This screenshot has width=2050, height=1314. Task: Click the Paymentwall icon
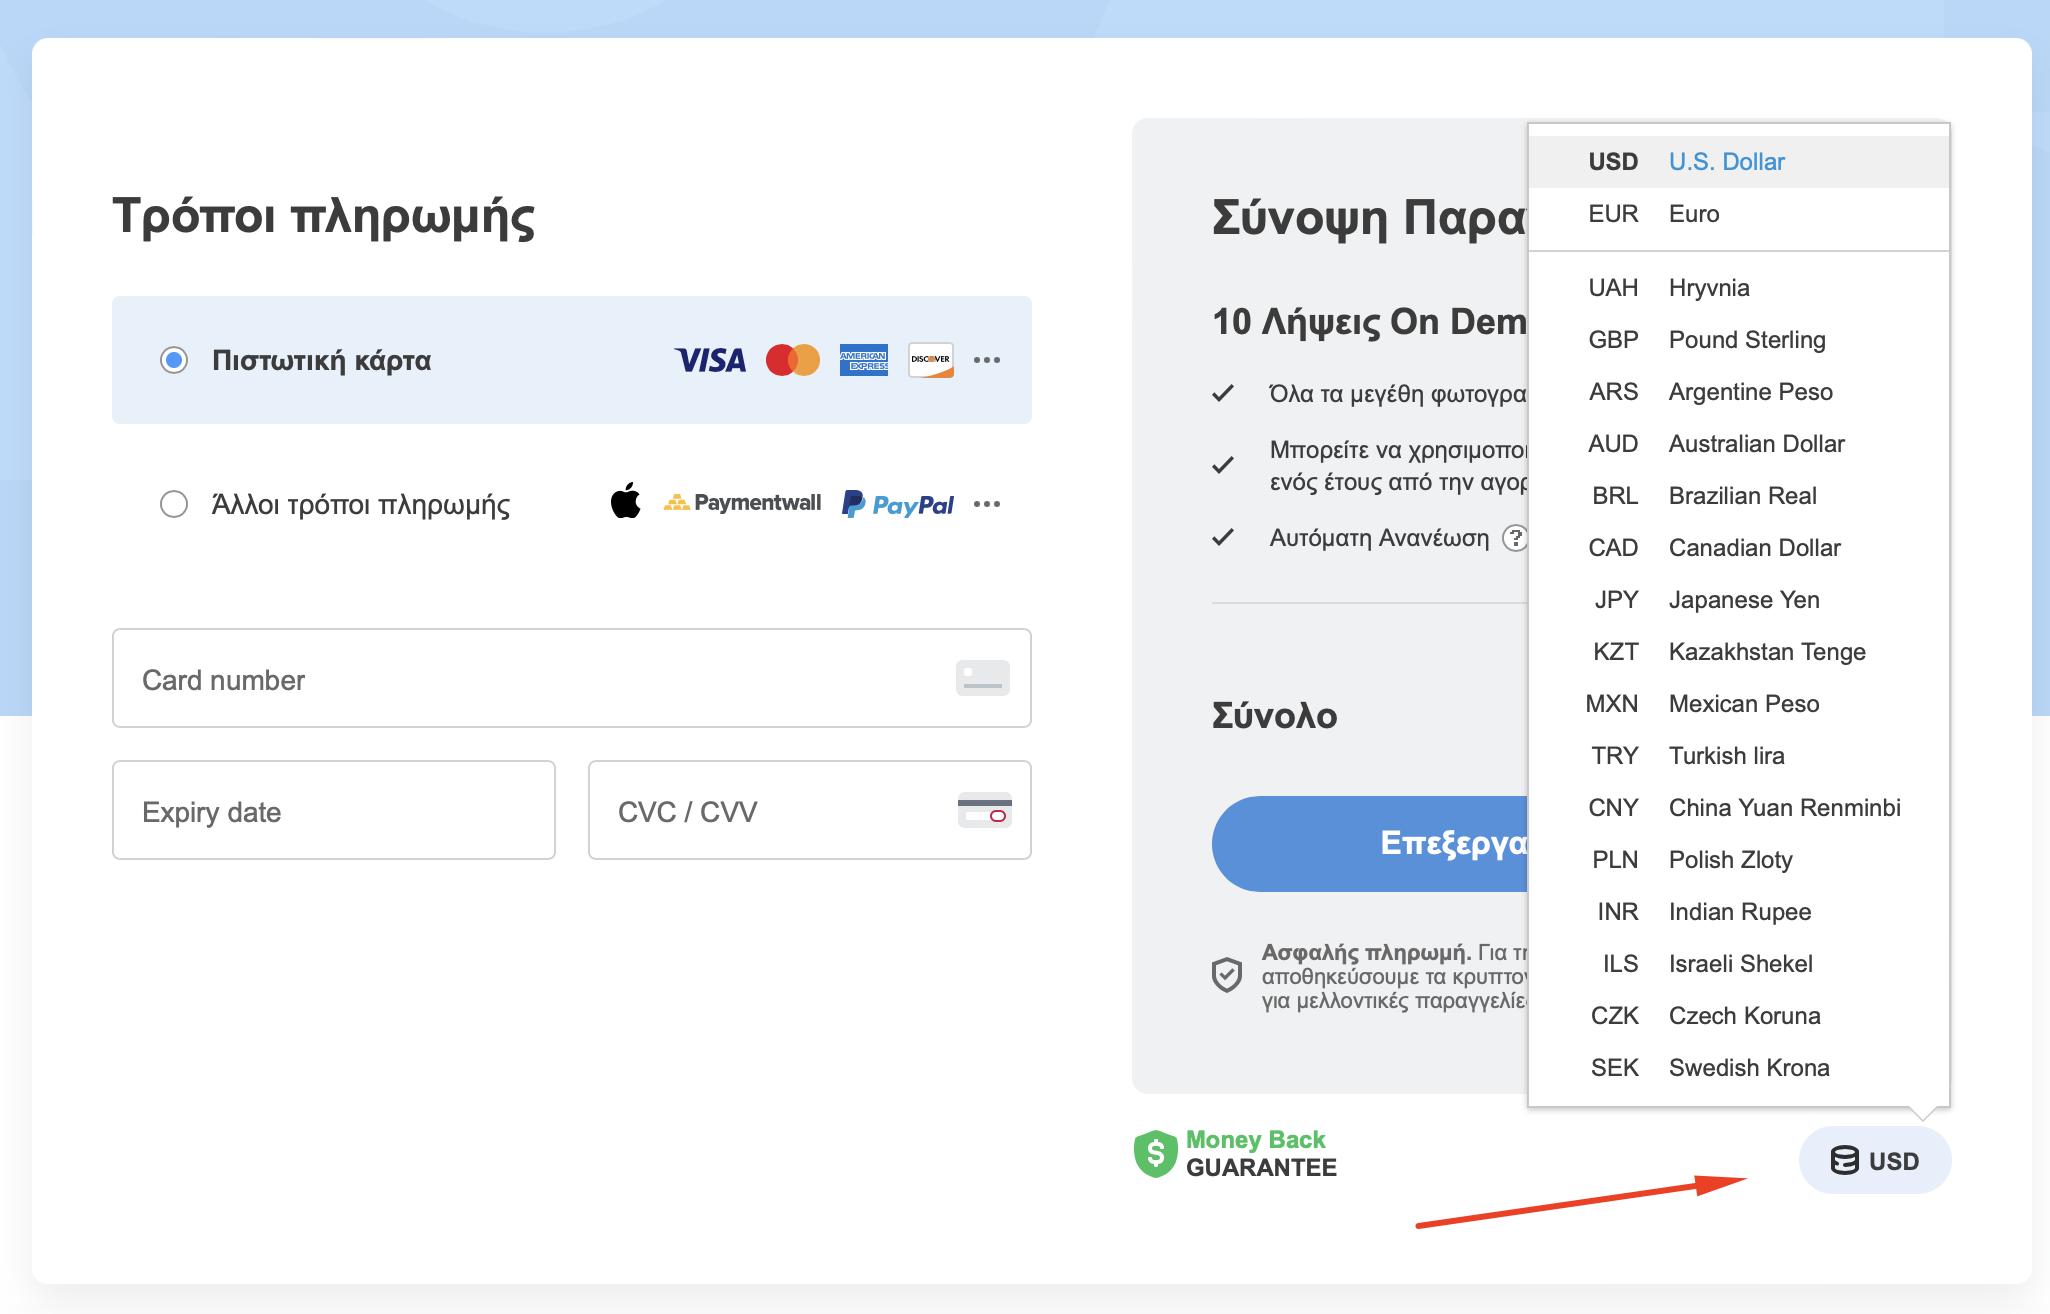pyautogui.click(x=743, y=502)
